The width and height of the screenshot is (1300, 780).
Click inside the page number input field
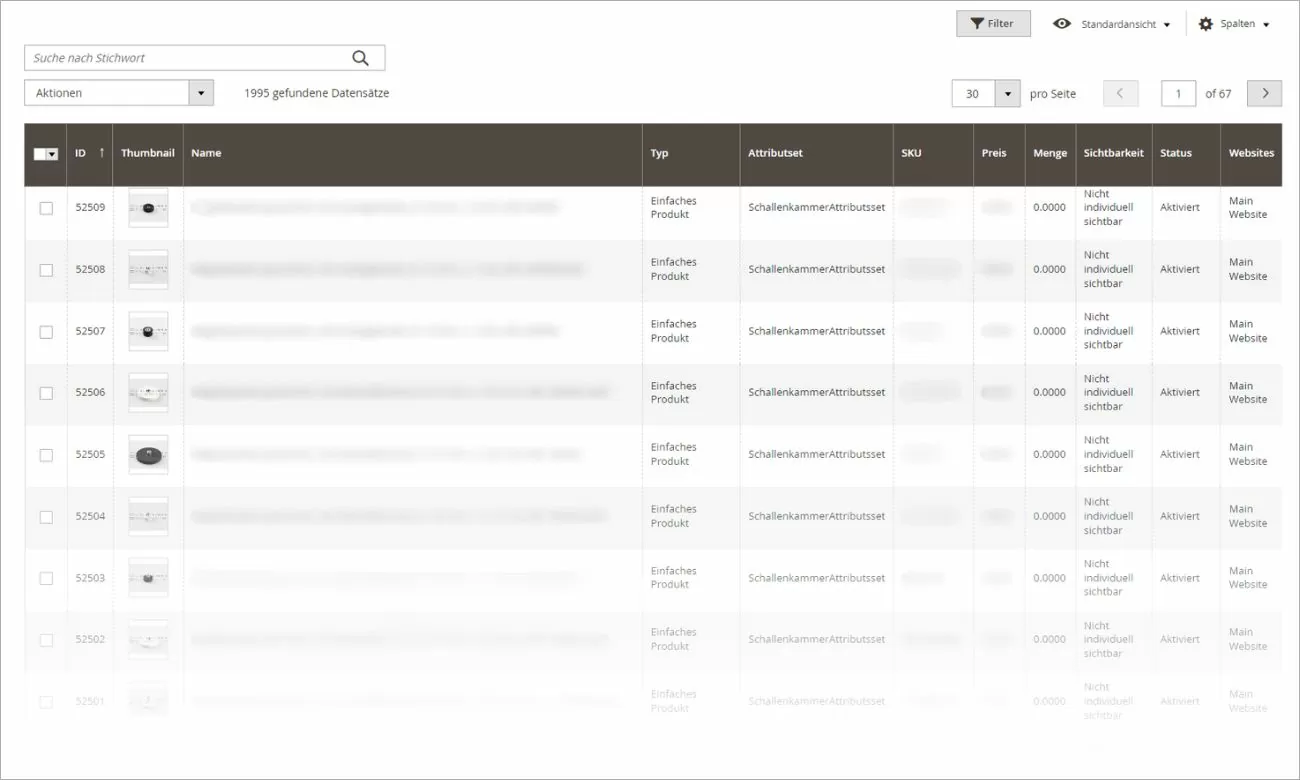coord(1178,93)
